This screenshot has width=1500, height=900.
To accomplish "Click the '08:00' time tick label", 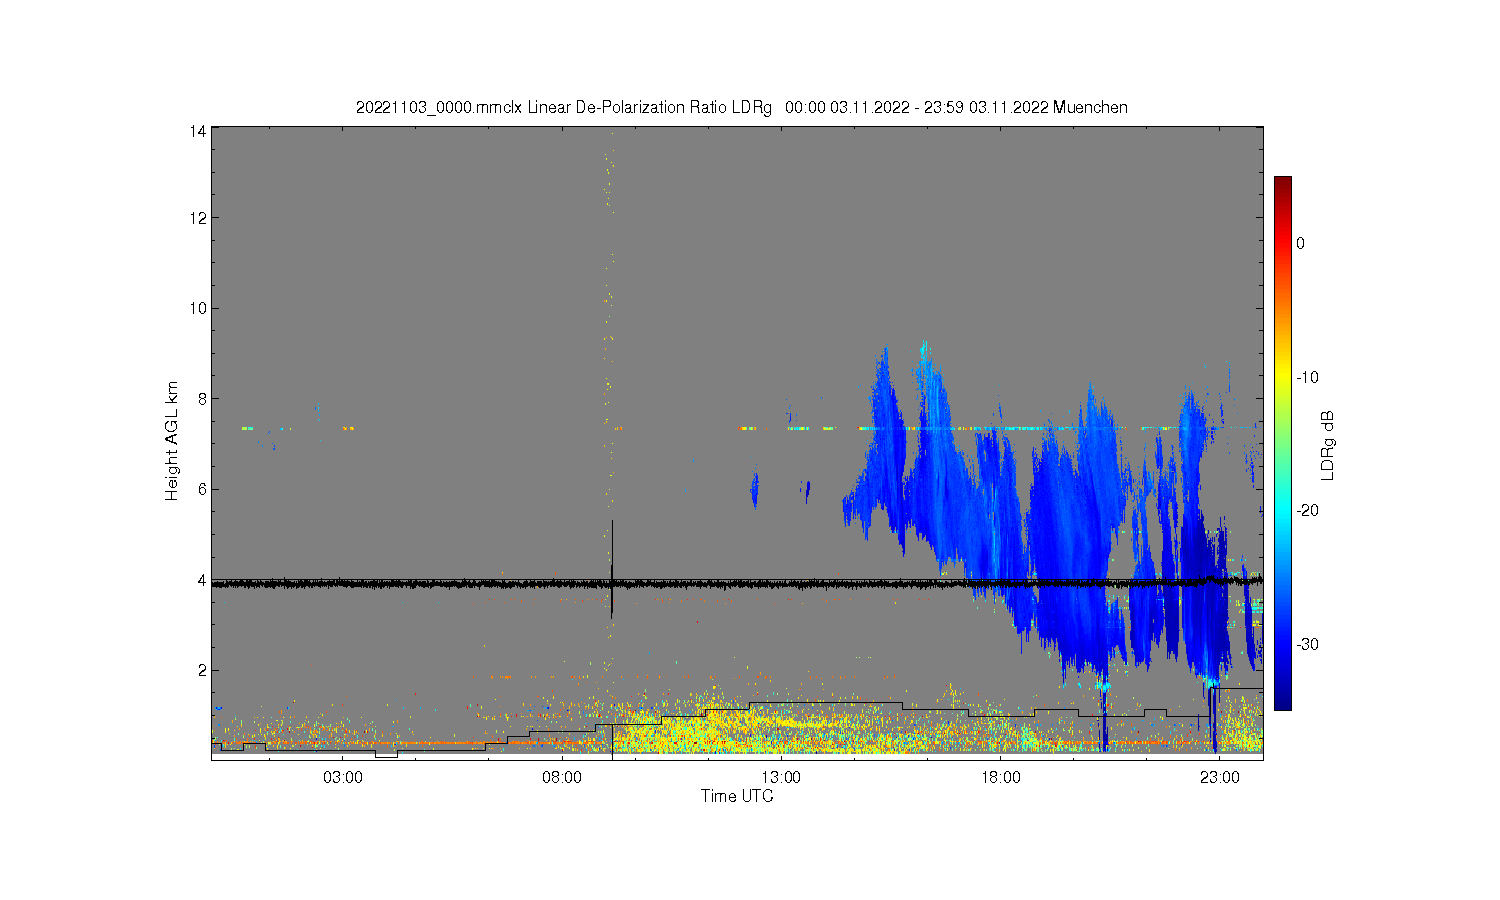I will 562,777.
